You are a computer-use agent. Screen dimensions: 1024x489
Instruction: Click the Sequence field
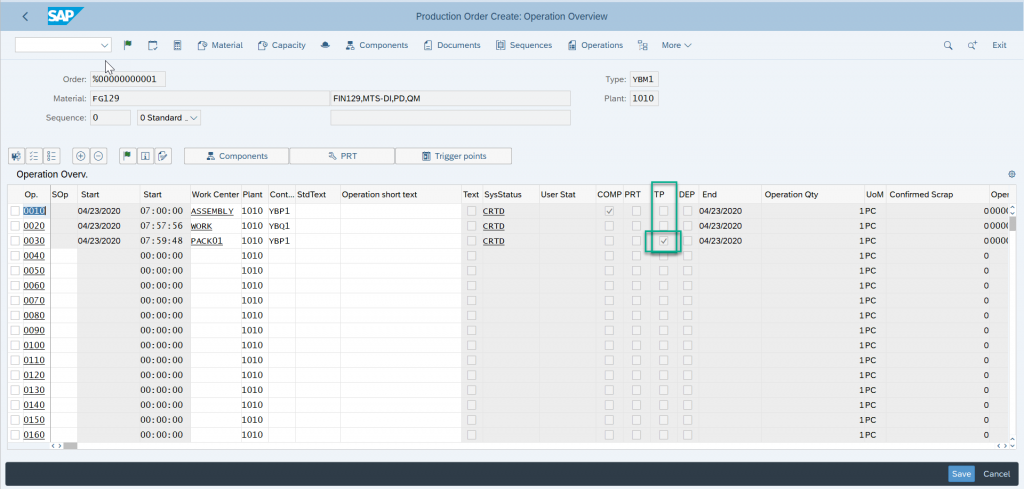(x=110, y=118)
